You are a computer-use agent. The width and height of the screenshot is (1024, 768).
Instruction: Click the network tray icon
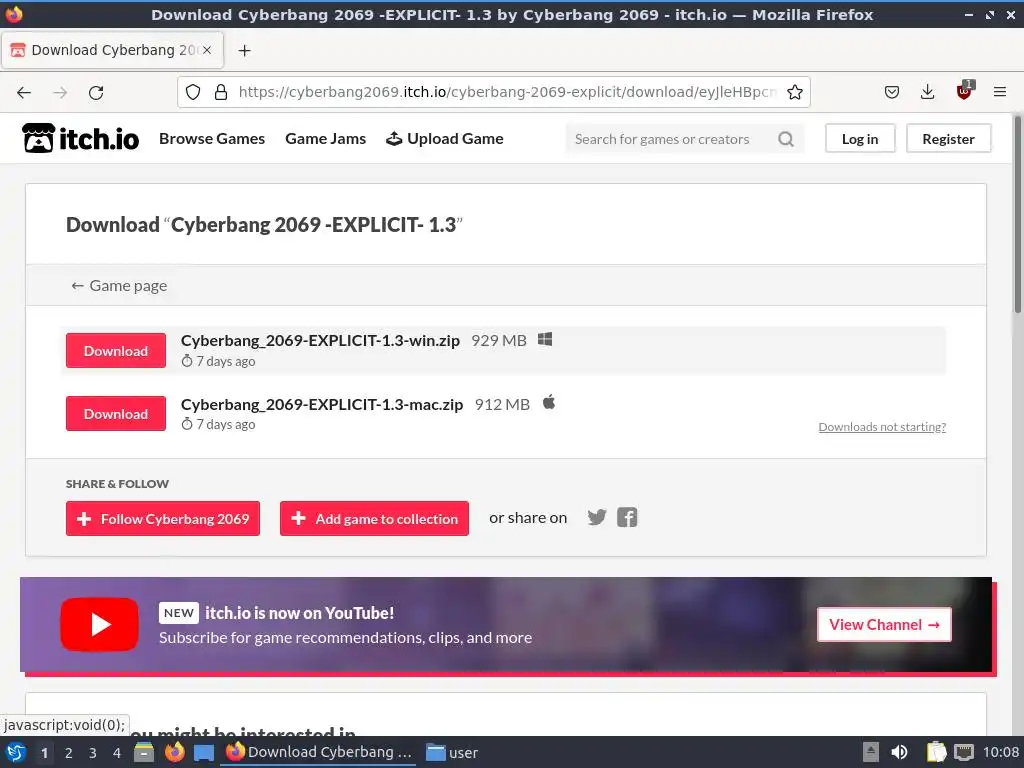pyautogui.click(x=964, y=752)
